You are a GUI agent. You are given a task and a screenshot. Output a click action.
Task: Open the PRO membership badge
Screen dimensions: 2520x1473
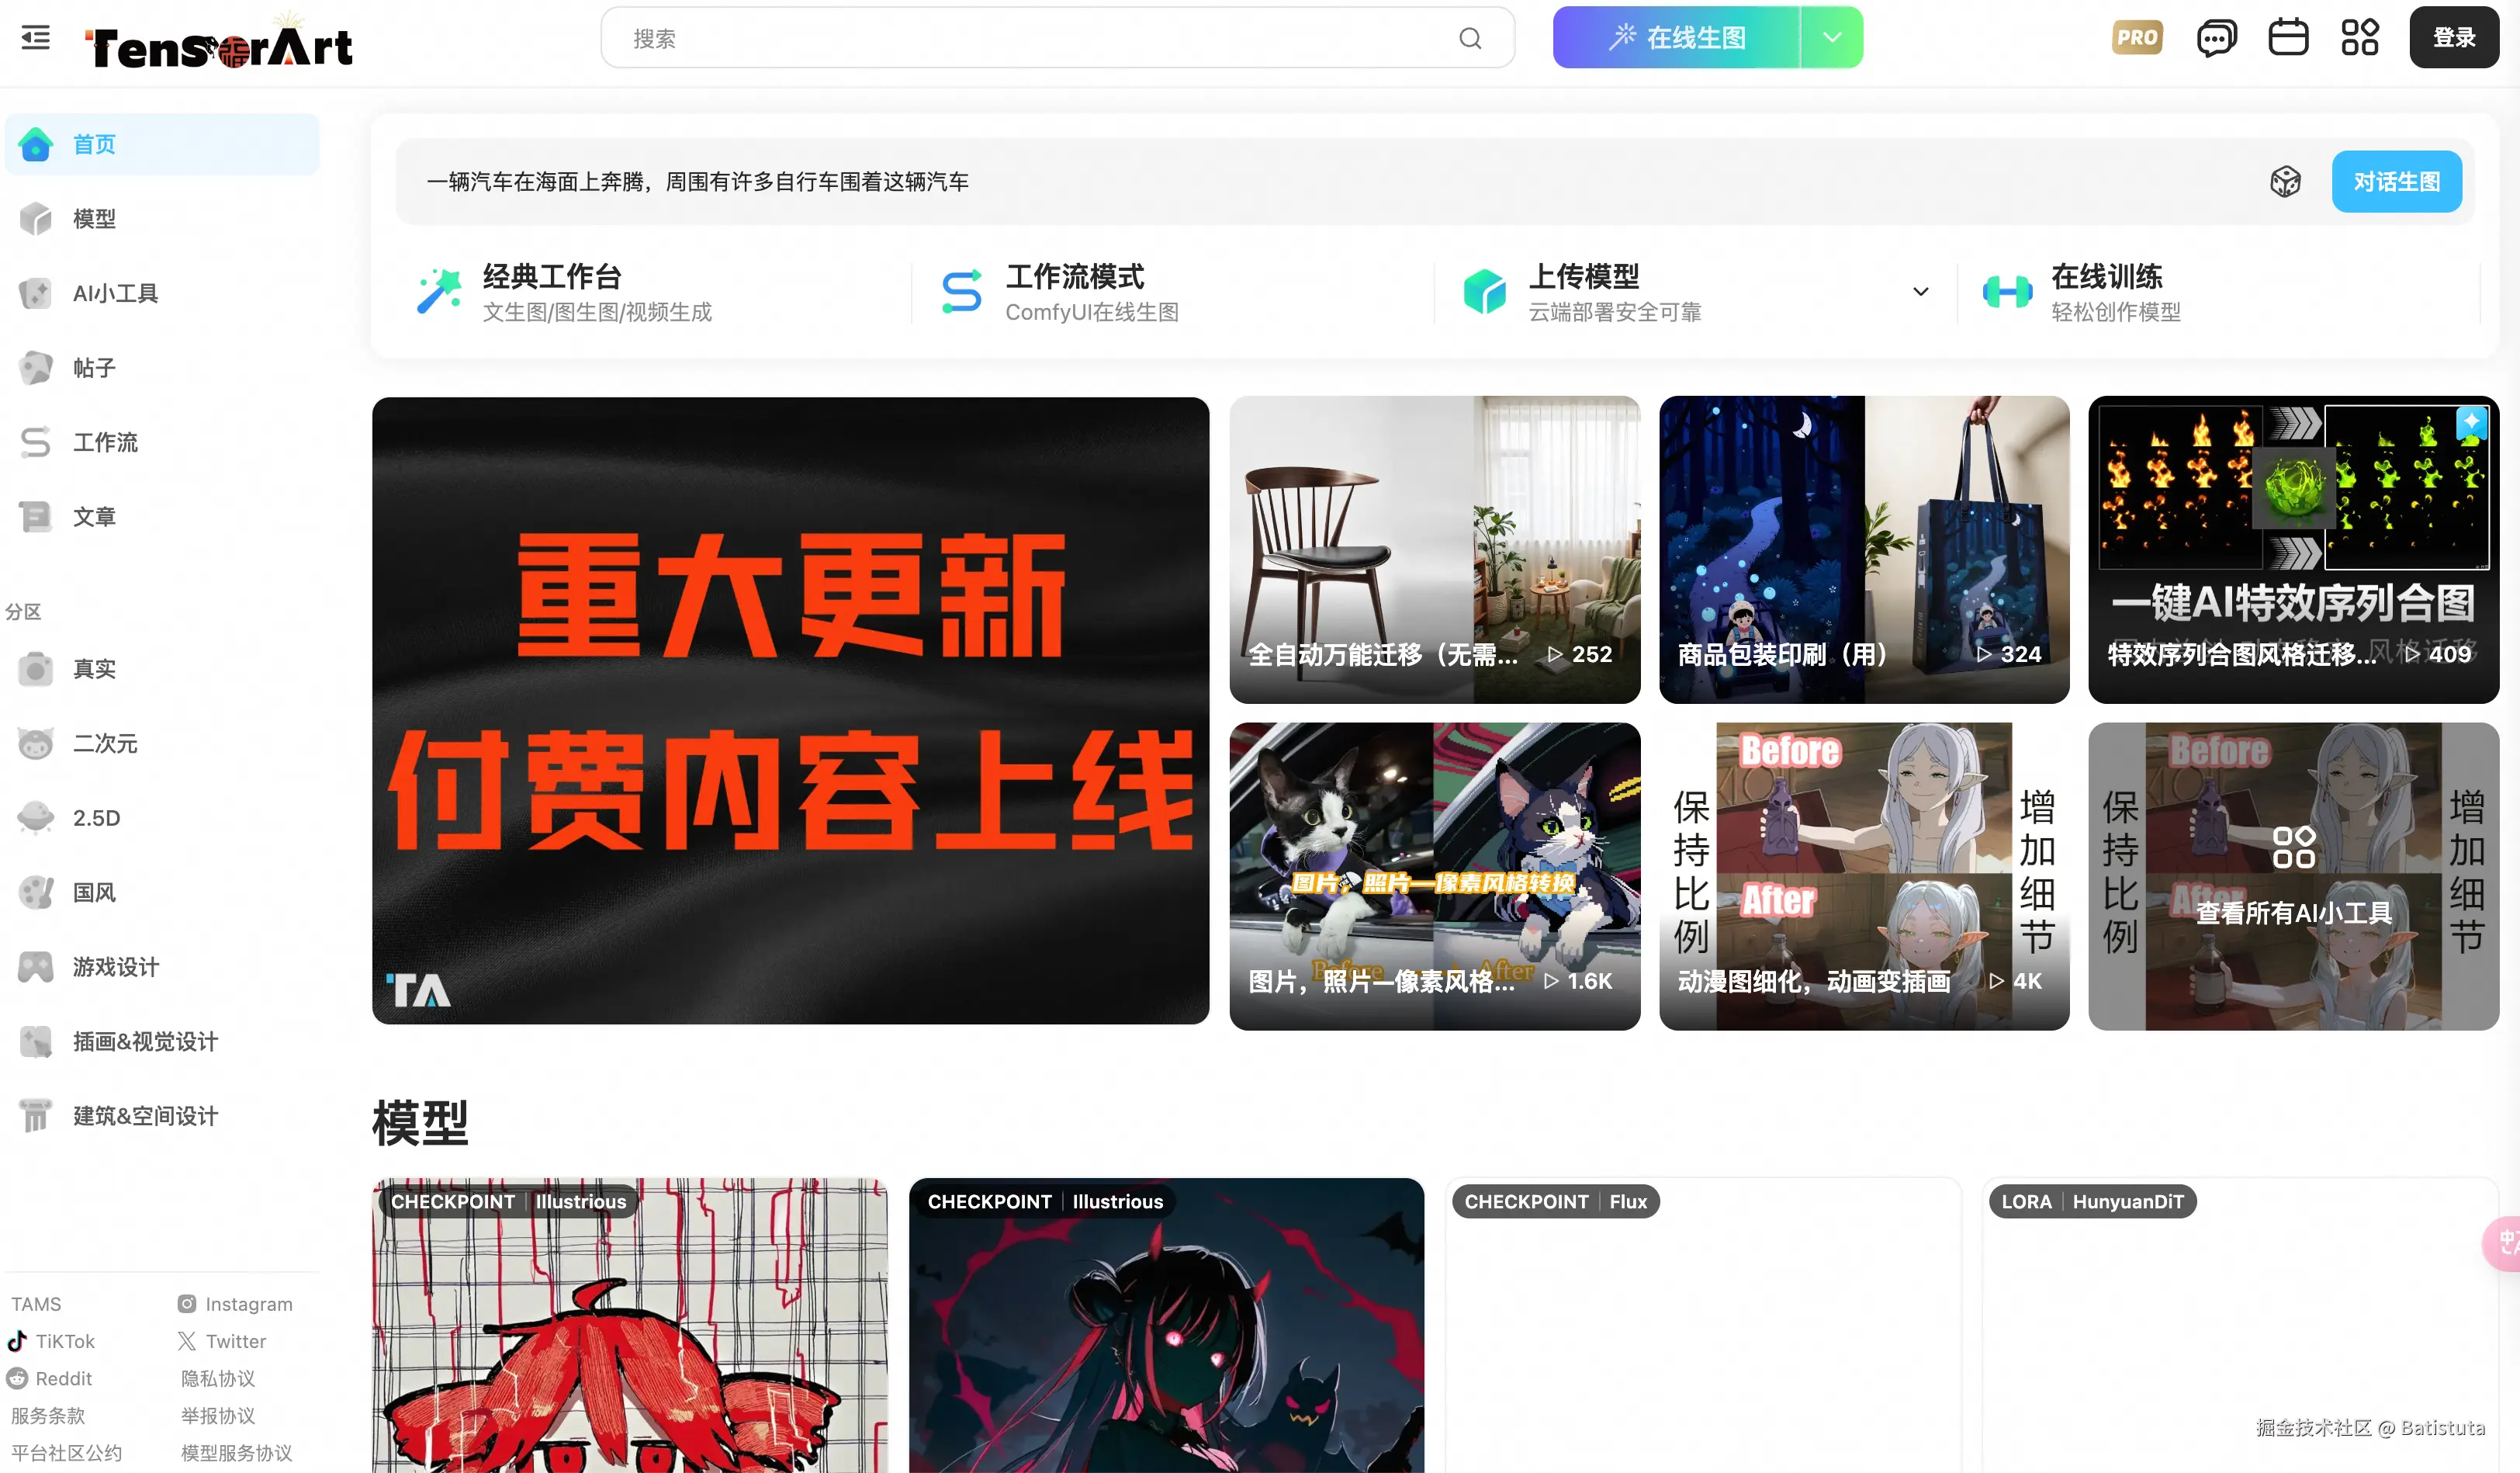[x=2137, y=38]
